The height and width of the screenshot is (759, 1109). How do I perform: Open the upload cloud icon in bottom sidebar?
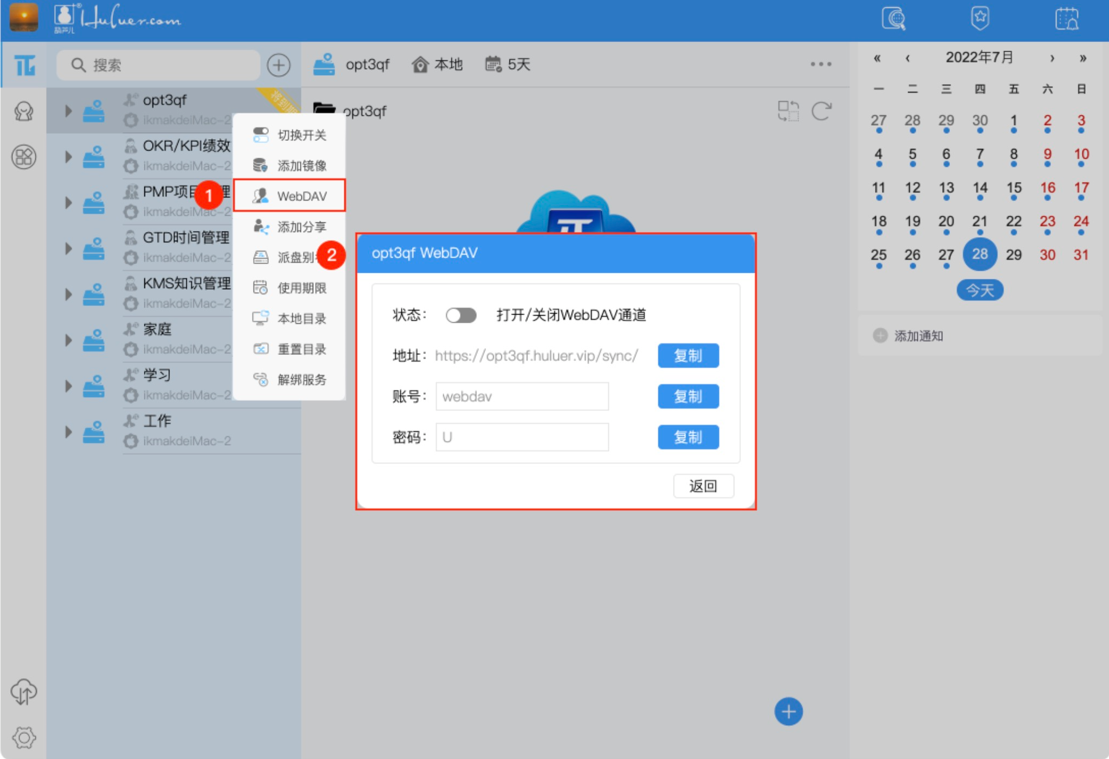[x=23, y=692]
